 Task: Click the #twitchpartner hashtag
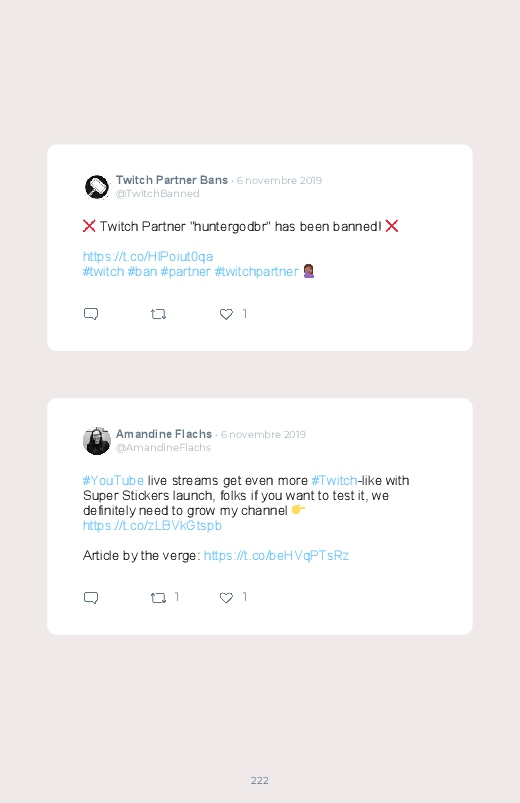(x=257, y=271)
